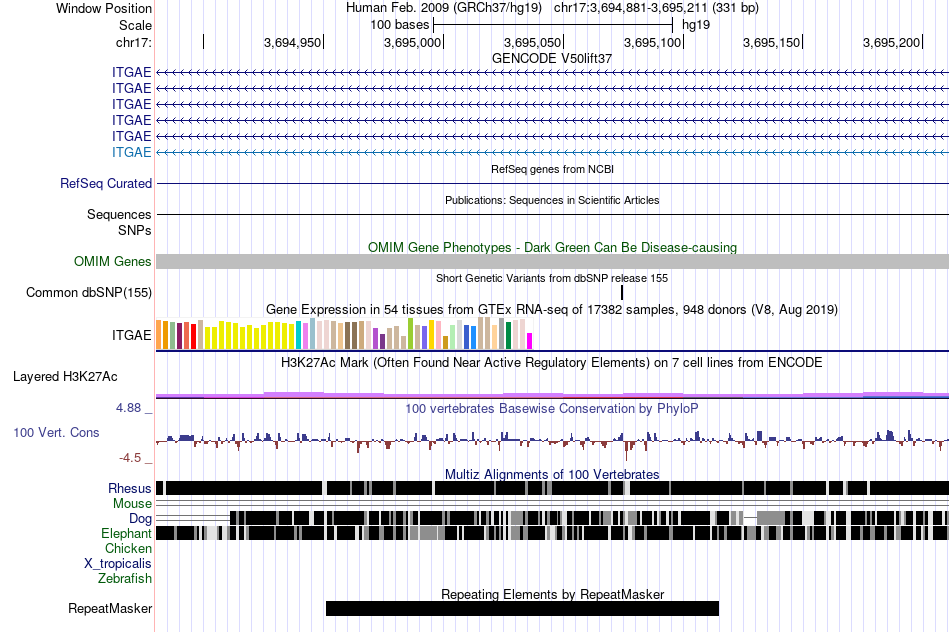This screenshot has width=950, height=632.
Task: Click the 3,694,950 ruler position
Action: tap(292, 42)
